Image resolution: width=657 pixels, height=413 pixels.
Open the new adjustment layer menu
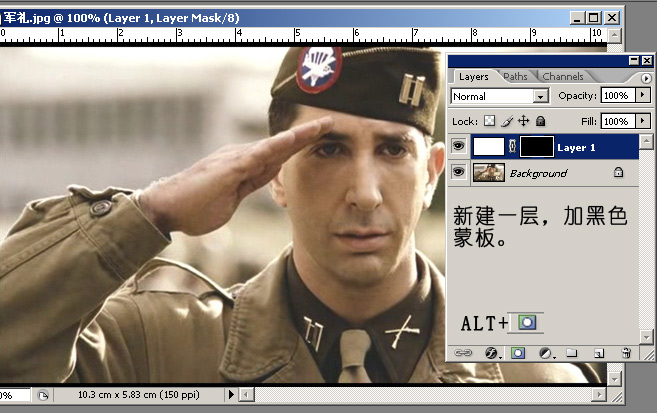coord(546,354)
